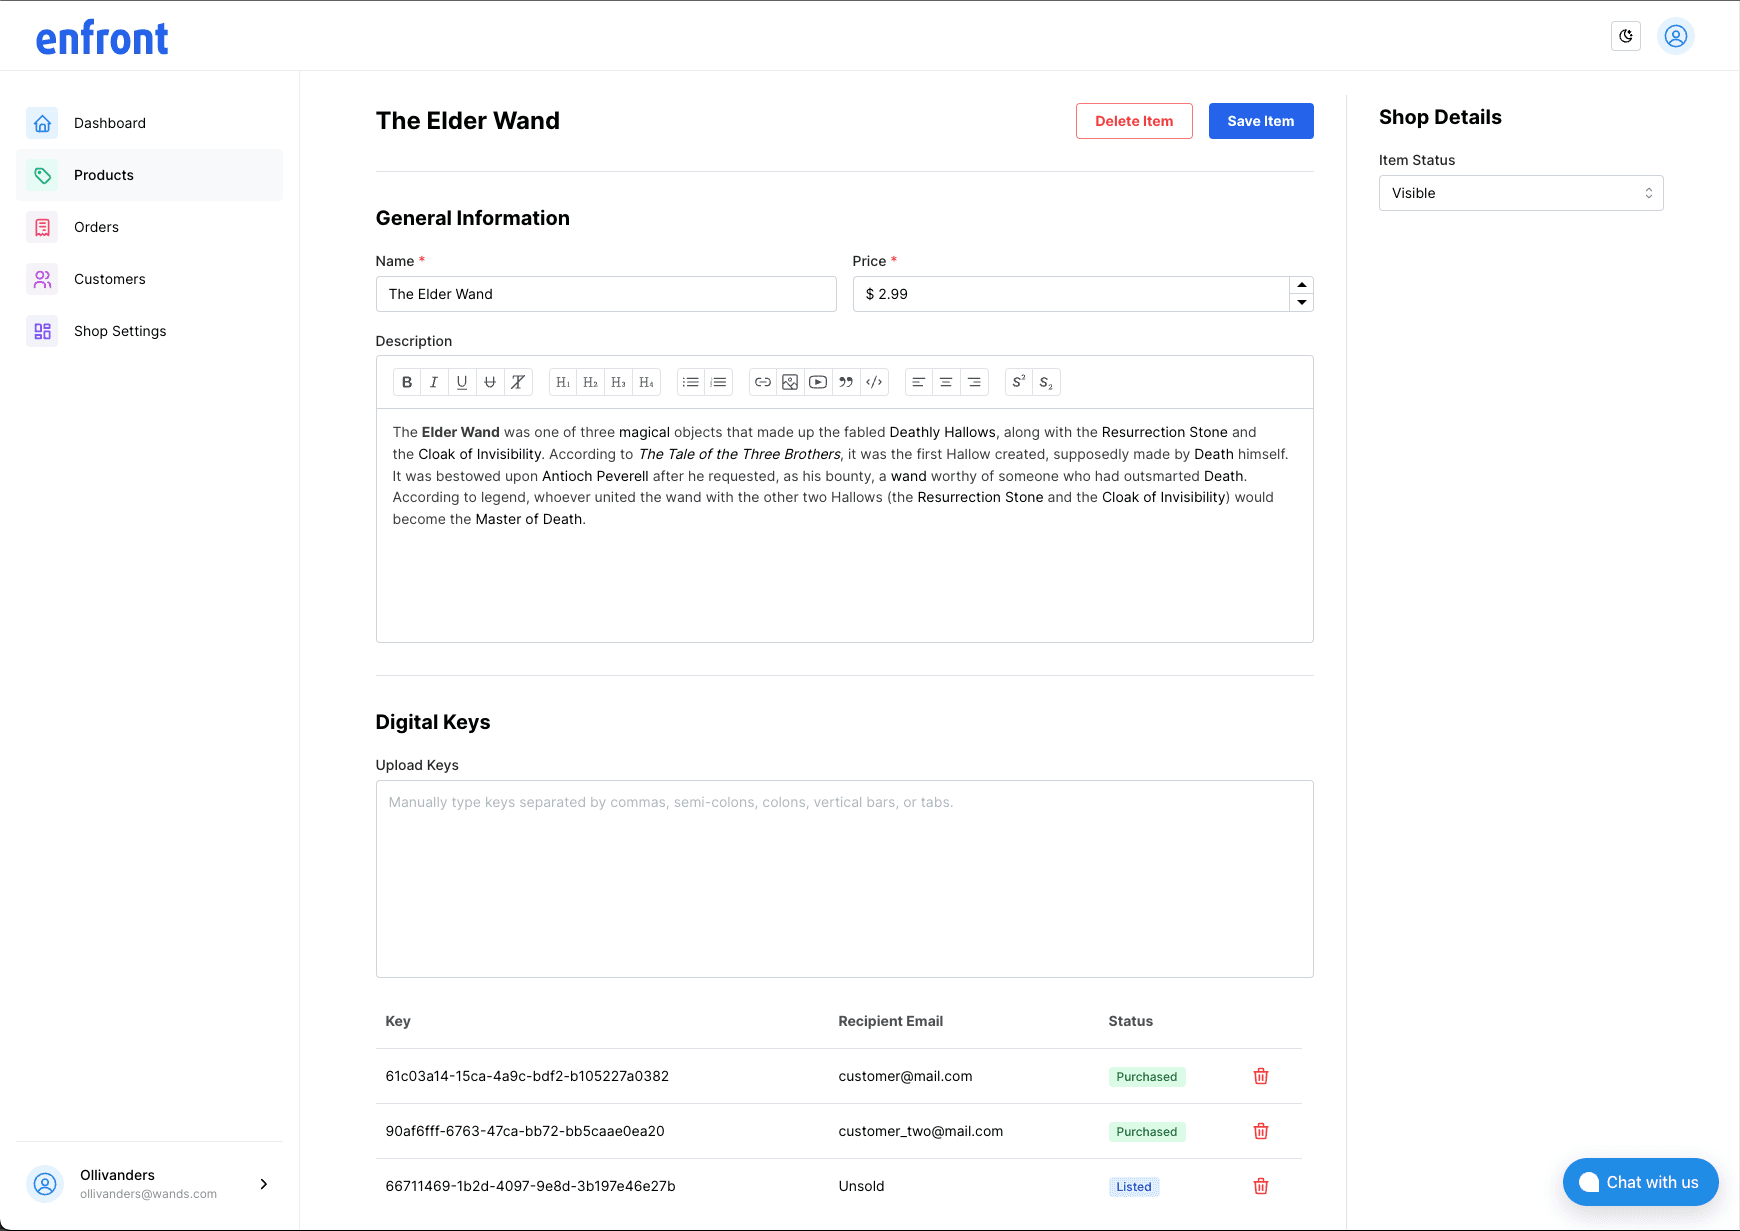Viewport: 1740px width, 1231px height.
Task: Increase price using the stepper arrow
Action: click(x=1301, y=286)
